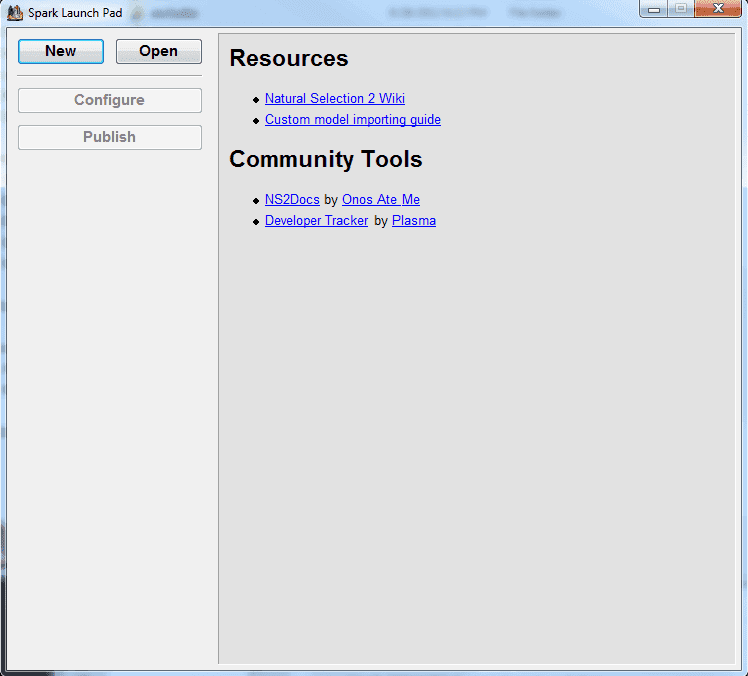Open the Developer Tracker link
This screenshot has height=676, width=748.
click(x=316, y=221)
